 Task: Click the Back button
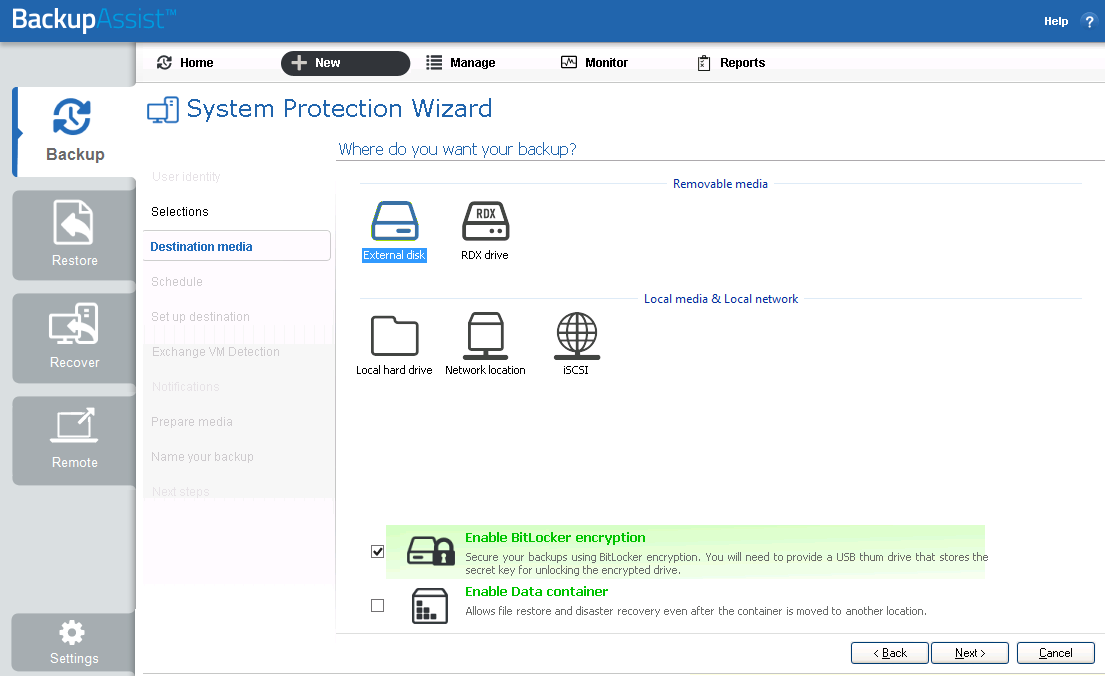[890, 653]
